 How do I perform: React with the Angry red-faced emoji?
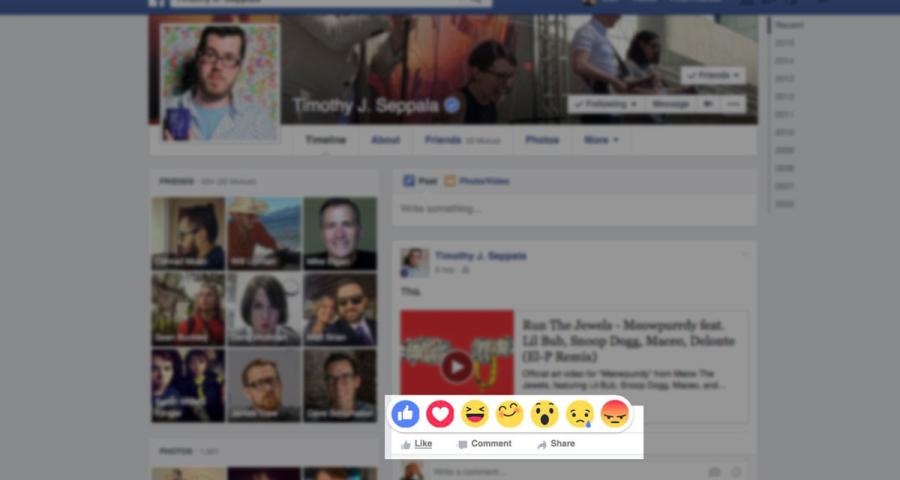(615, 413)
